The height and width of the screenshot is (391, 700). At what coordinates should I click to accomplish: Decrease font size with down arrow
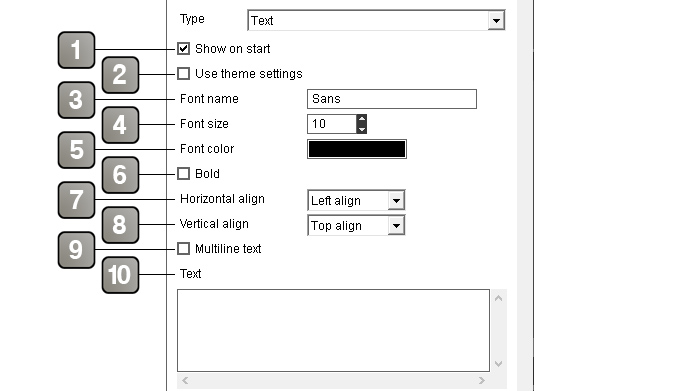pos(362,129)
